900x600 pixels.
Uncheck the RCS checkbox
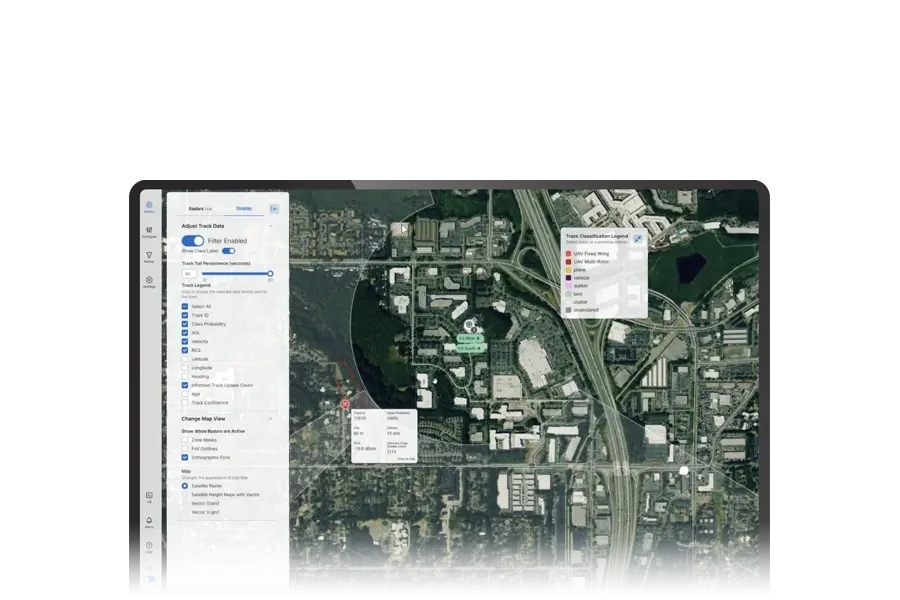click(x=185, y=350)
